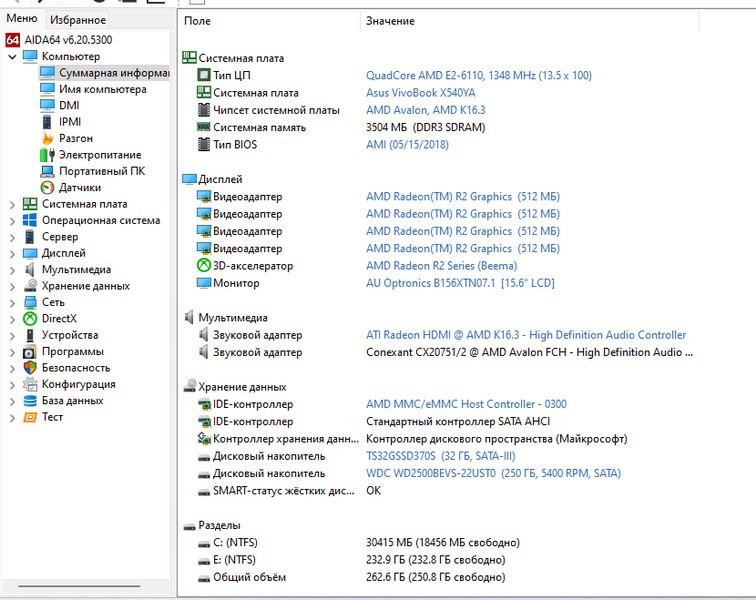
Task: Click the Операционная система Windows icon
Action: [30, 220]
